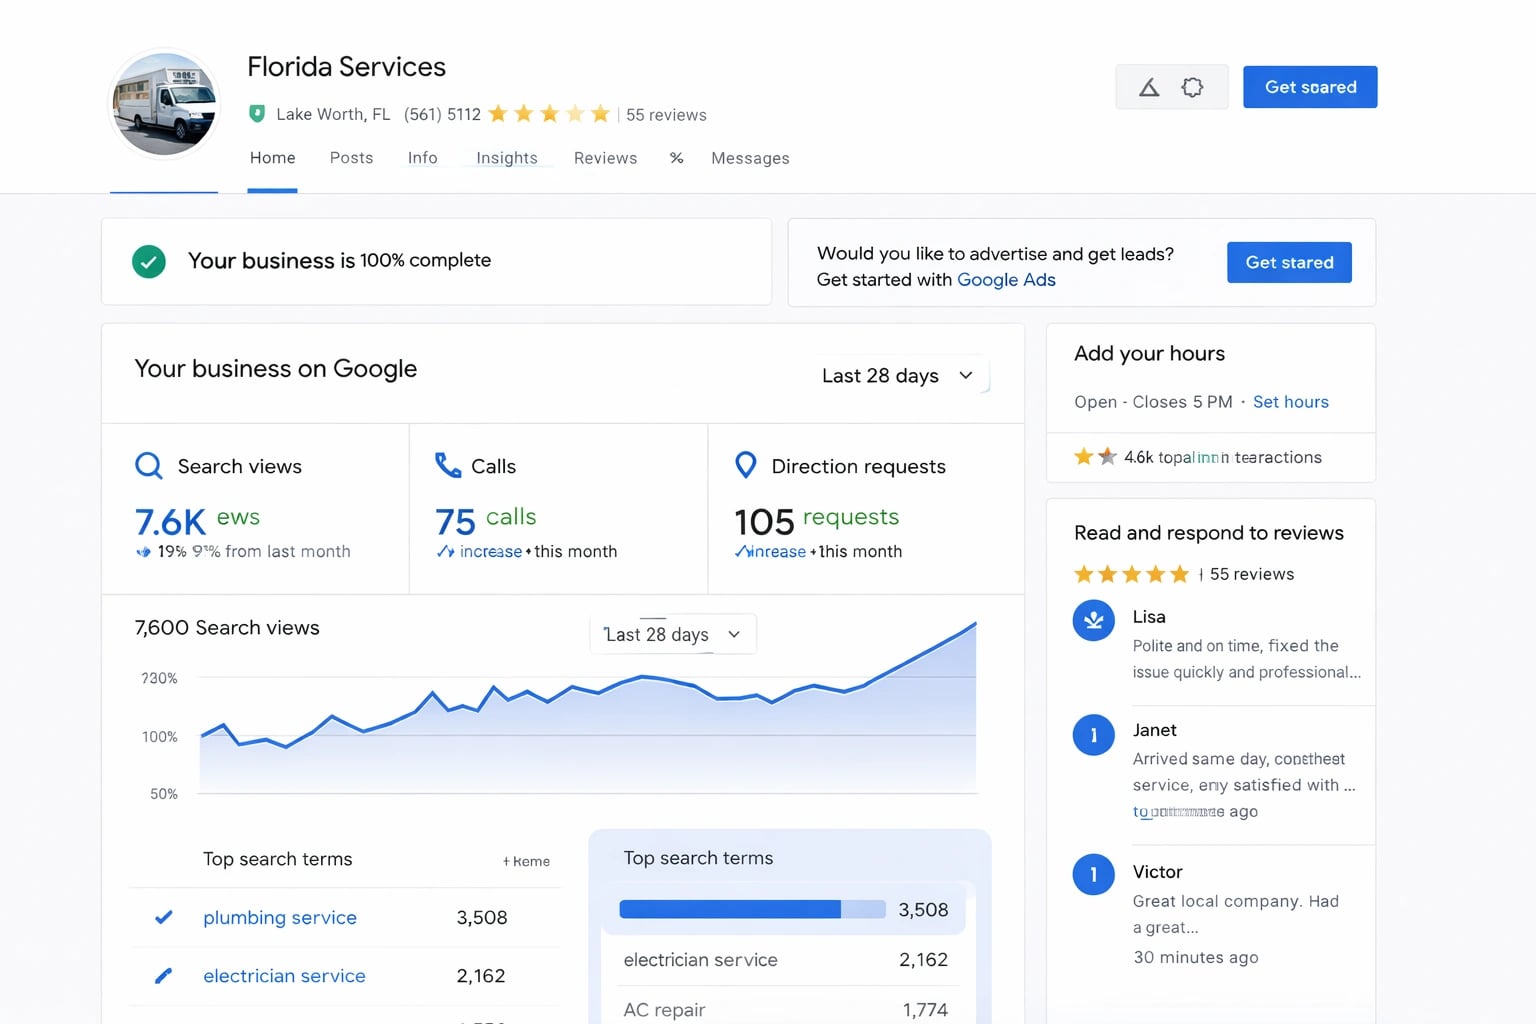Click the green business complete checkmark icon
1536x1024 pixels.
click(x=149, y=261)
